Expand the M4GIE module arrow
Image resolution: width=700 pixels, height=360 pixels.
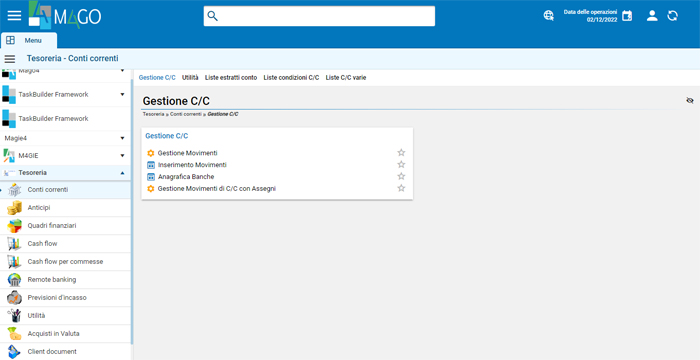(x=122, y=155)
